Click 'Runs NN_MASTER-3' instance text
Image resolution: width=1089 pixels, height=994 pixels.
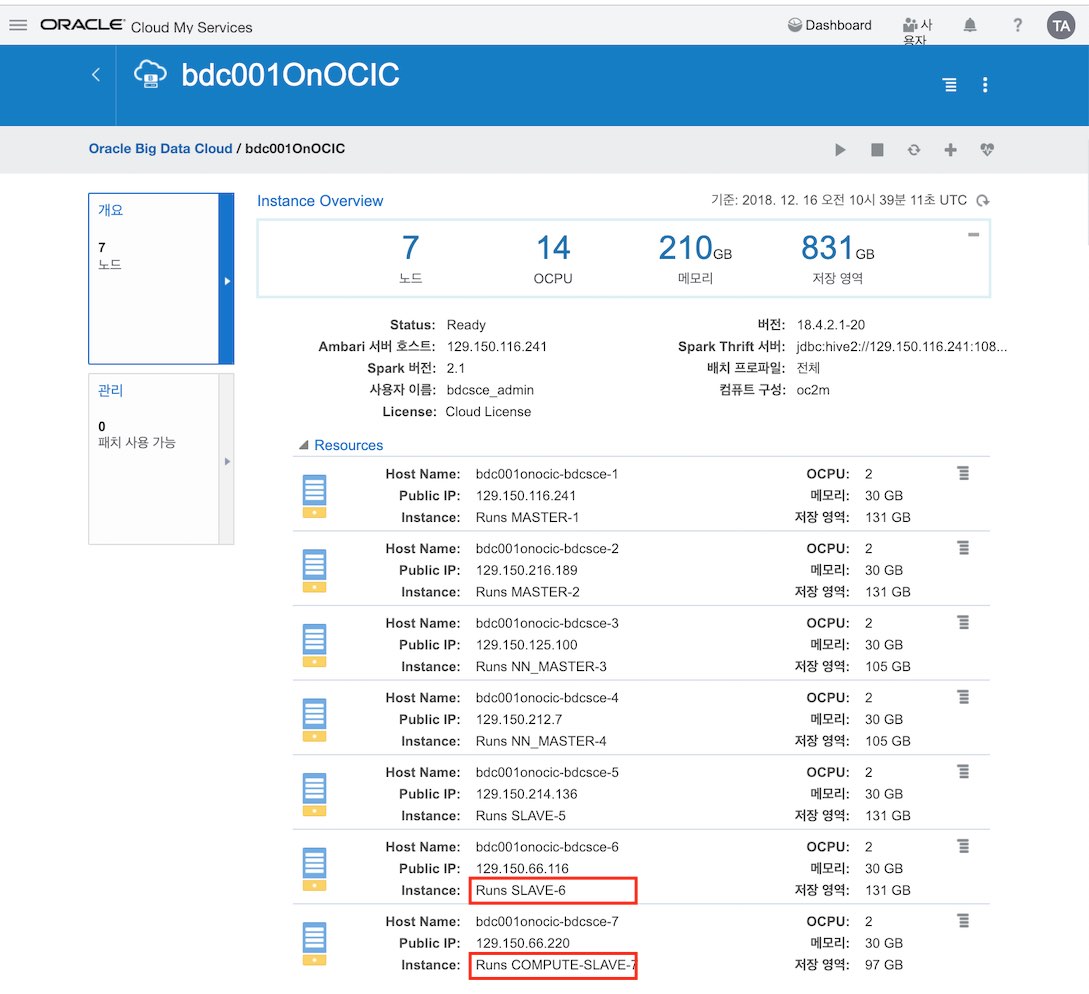tap(541, 667)
